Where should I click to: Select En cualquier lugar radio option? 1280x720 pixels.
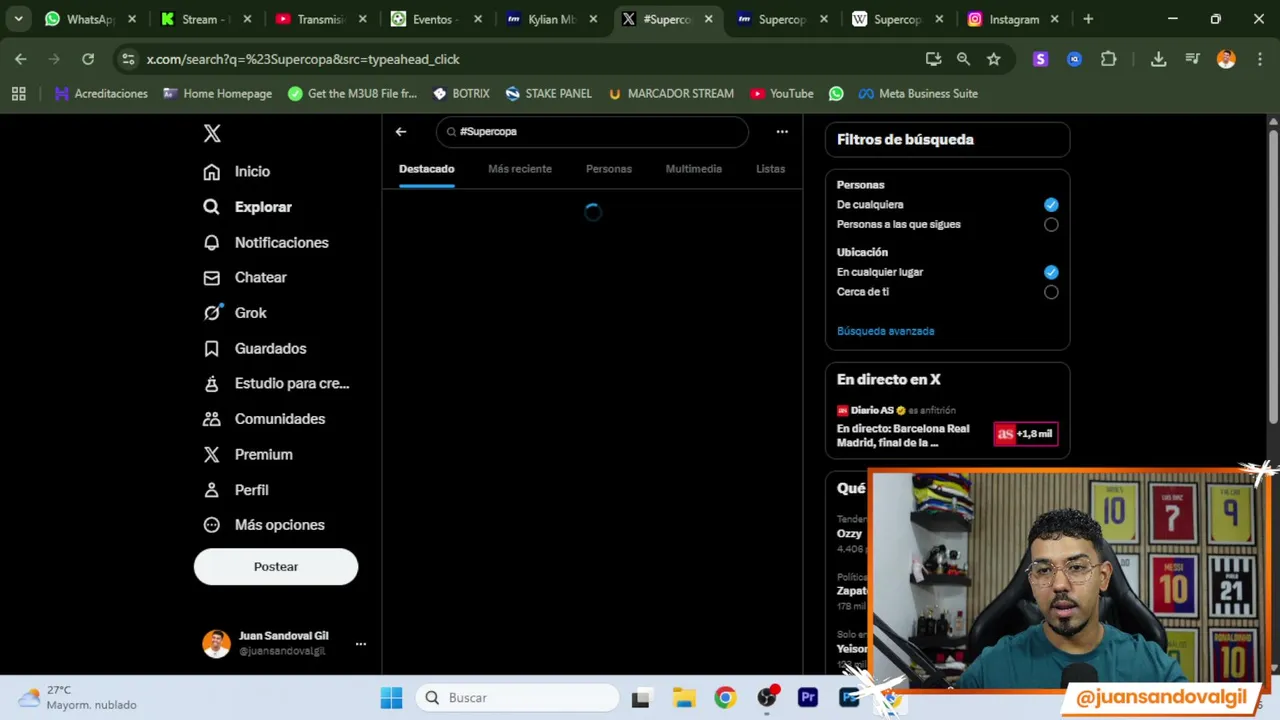(x=1051, y=272)
